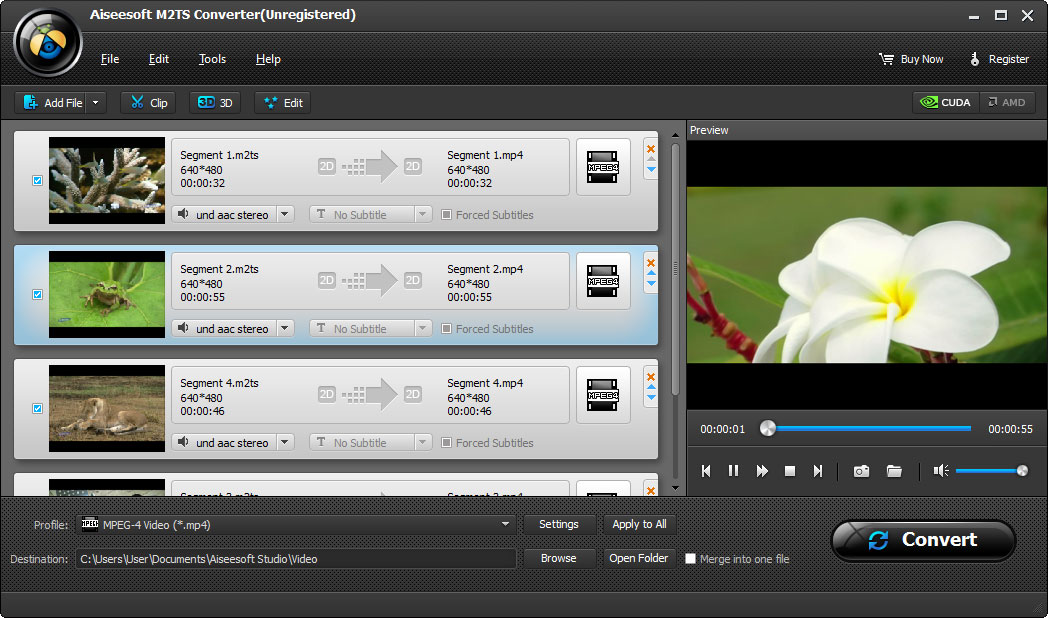Image resolution: width=1048 pixels, height=618 pixels.
Task: Move Segment 2 up in the list
Action: coord(651,273)
